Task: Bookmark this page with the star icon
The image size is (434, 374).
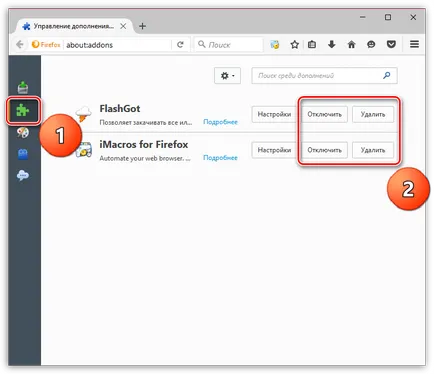Action: [294, 44]
